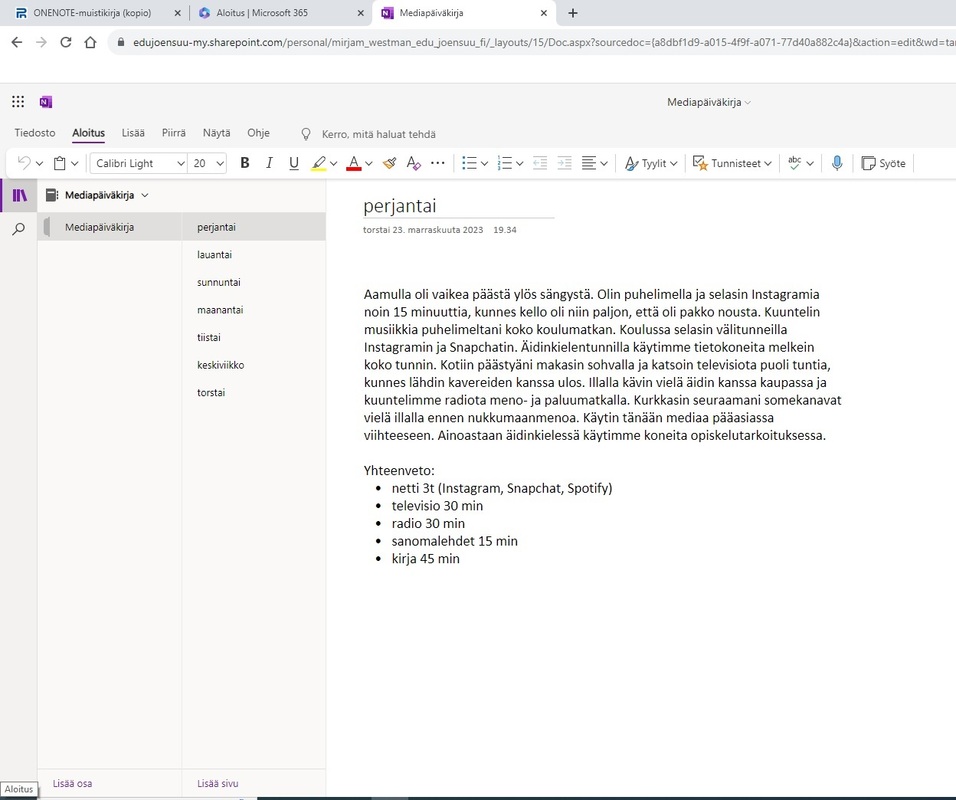The height and width of the screenshot is (800, 956).
Task: Switch to the Lisää ribbon tab
Action: click(x=133, y=133)
